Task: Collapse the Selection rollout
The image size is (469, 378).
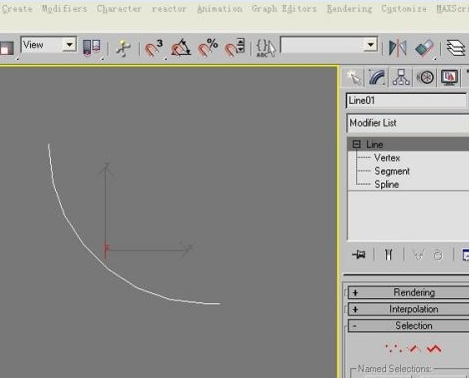Action: coord(408,326)
